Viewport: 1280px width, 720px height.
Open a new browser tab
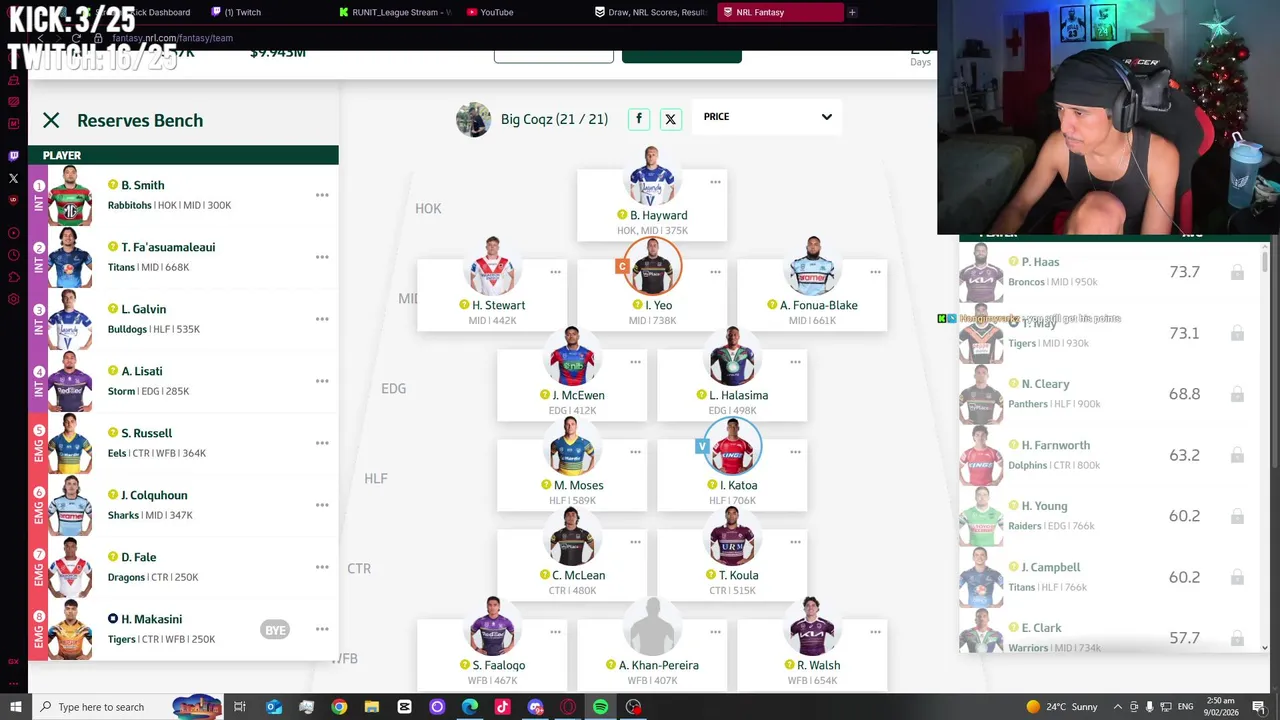click(852, 12)
